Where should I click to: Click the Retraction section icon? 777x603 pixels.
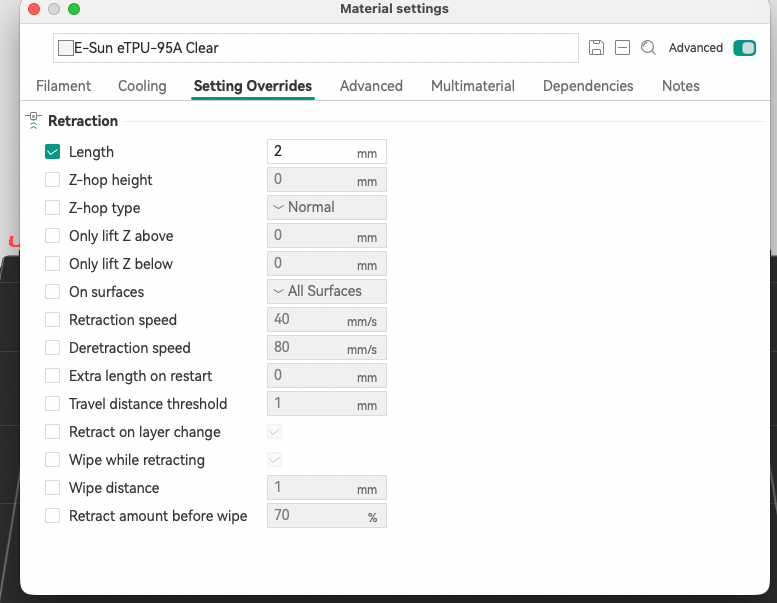(33, 120)
